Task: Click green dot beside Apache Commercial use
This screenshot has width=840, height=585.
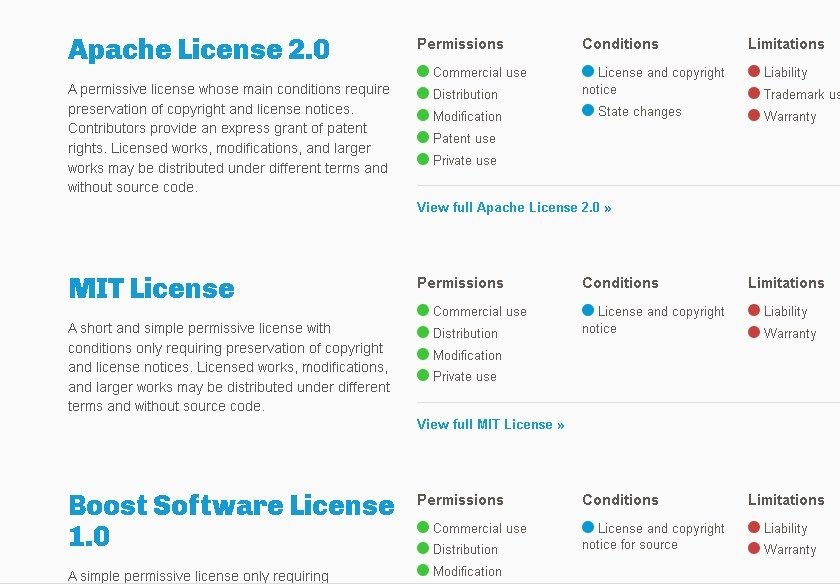Action: pyautogui.click(x=423, y=71)
